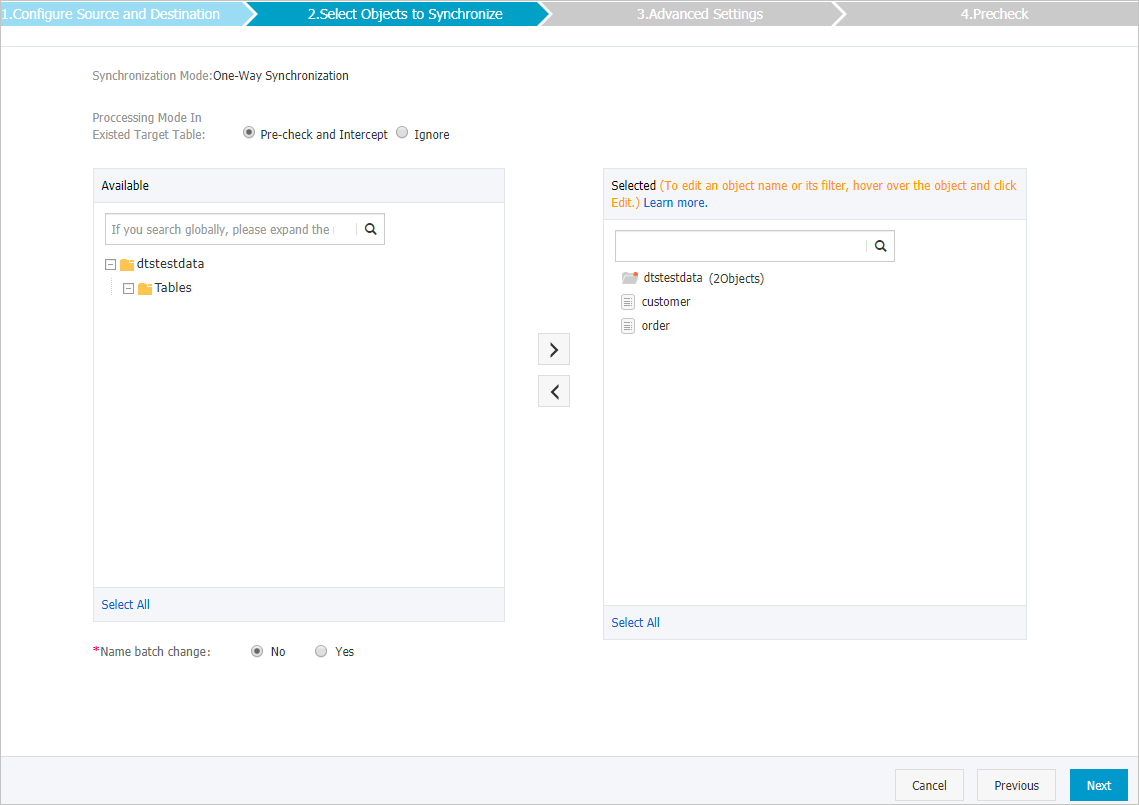
Task: Select Tables in the Available tree
Action: (x=173, y=288)
